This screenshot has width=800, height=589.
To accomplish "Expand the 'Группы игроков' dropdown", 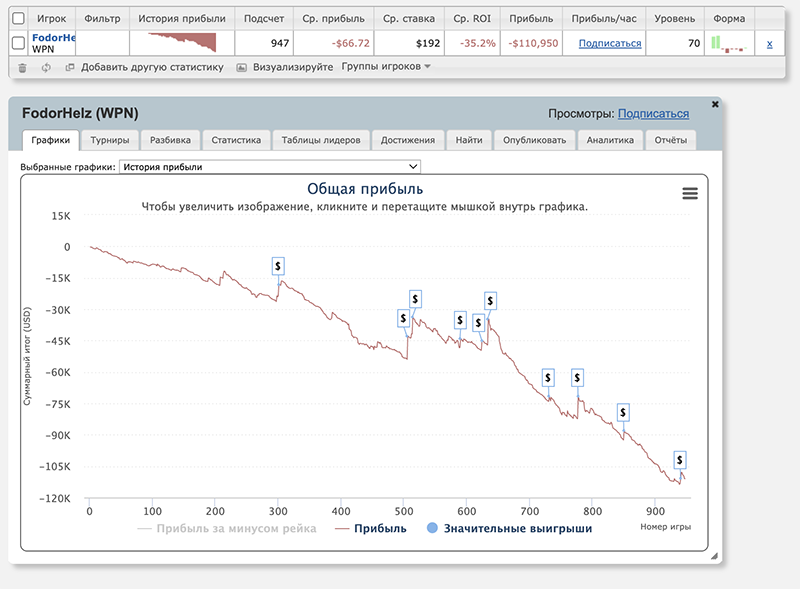I will [386, 67].
